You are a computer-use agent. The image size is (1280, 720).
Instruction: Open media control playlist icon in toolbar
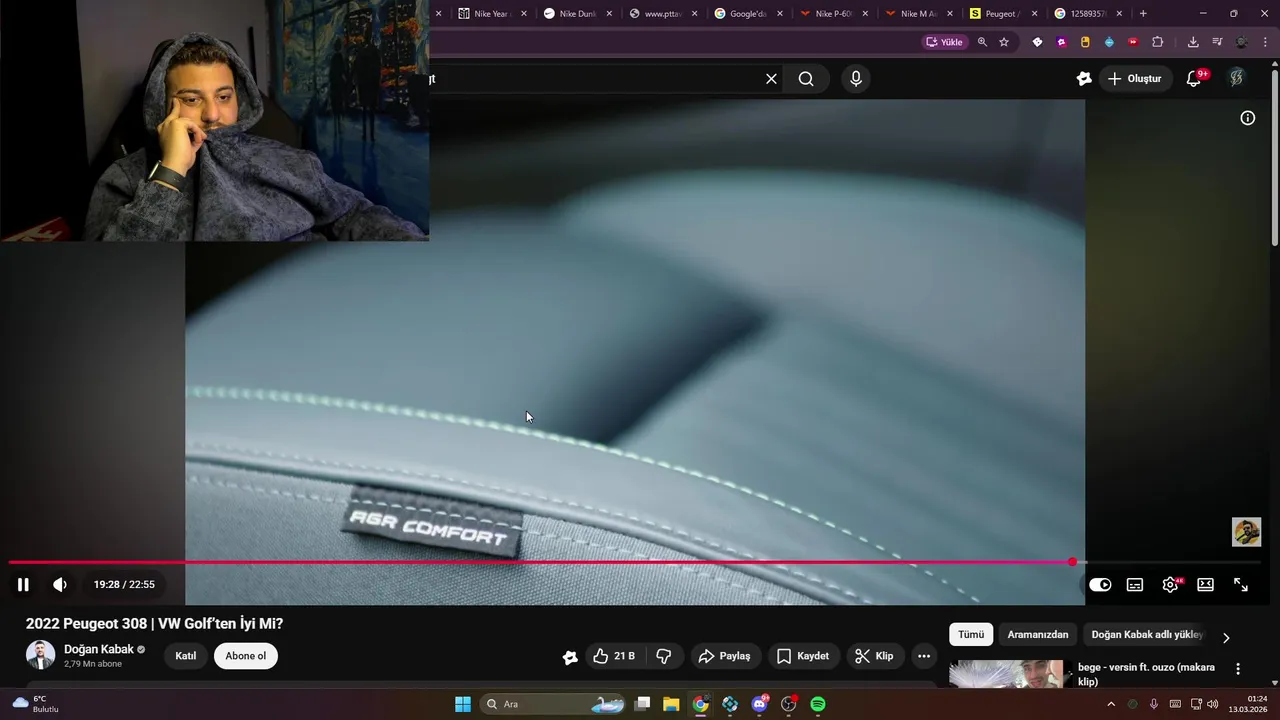click(x=1217, y=42)
